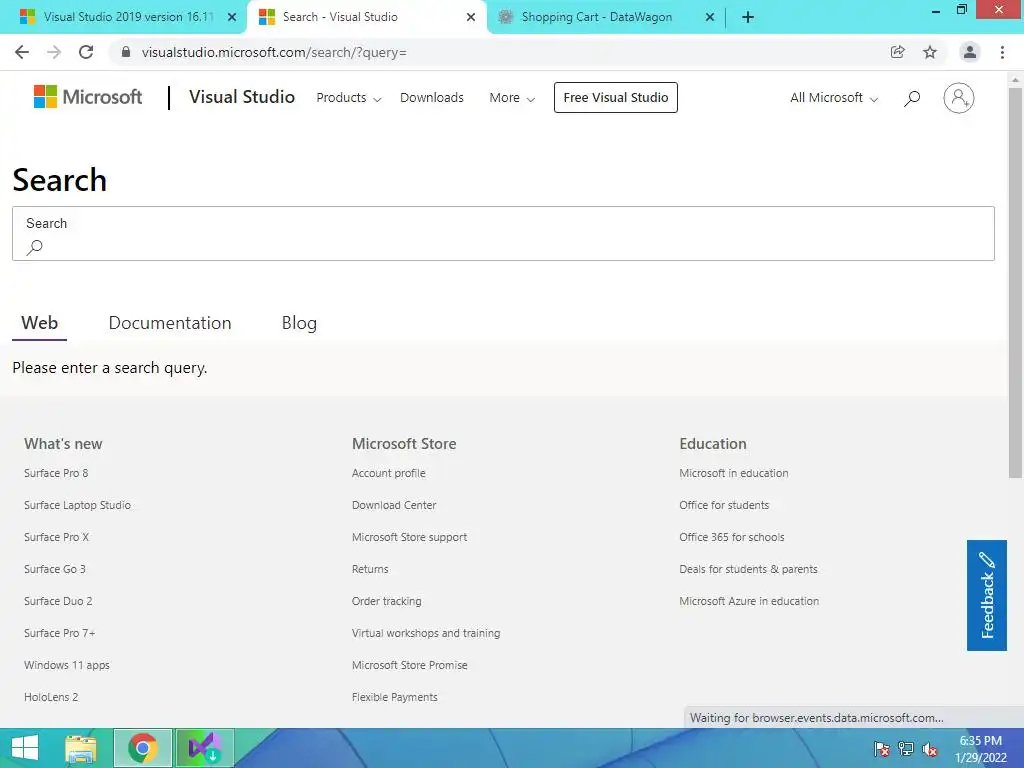Viewport: 1024px width, 768px height.
Task: Open the Surface Pro X link
Action: click(x=56, y=537)
